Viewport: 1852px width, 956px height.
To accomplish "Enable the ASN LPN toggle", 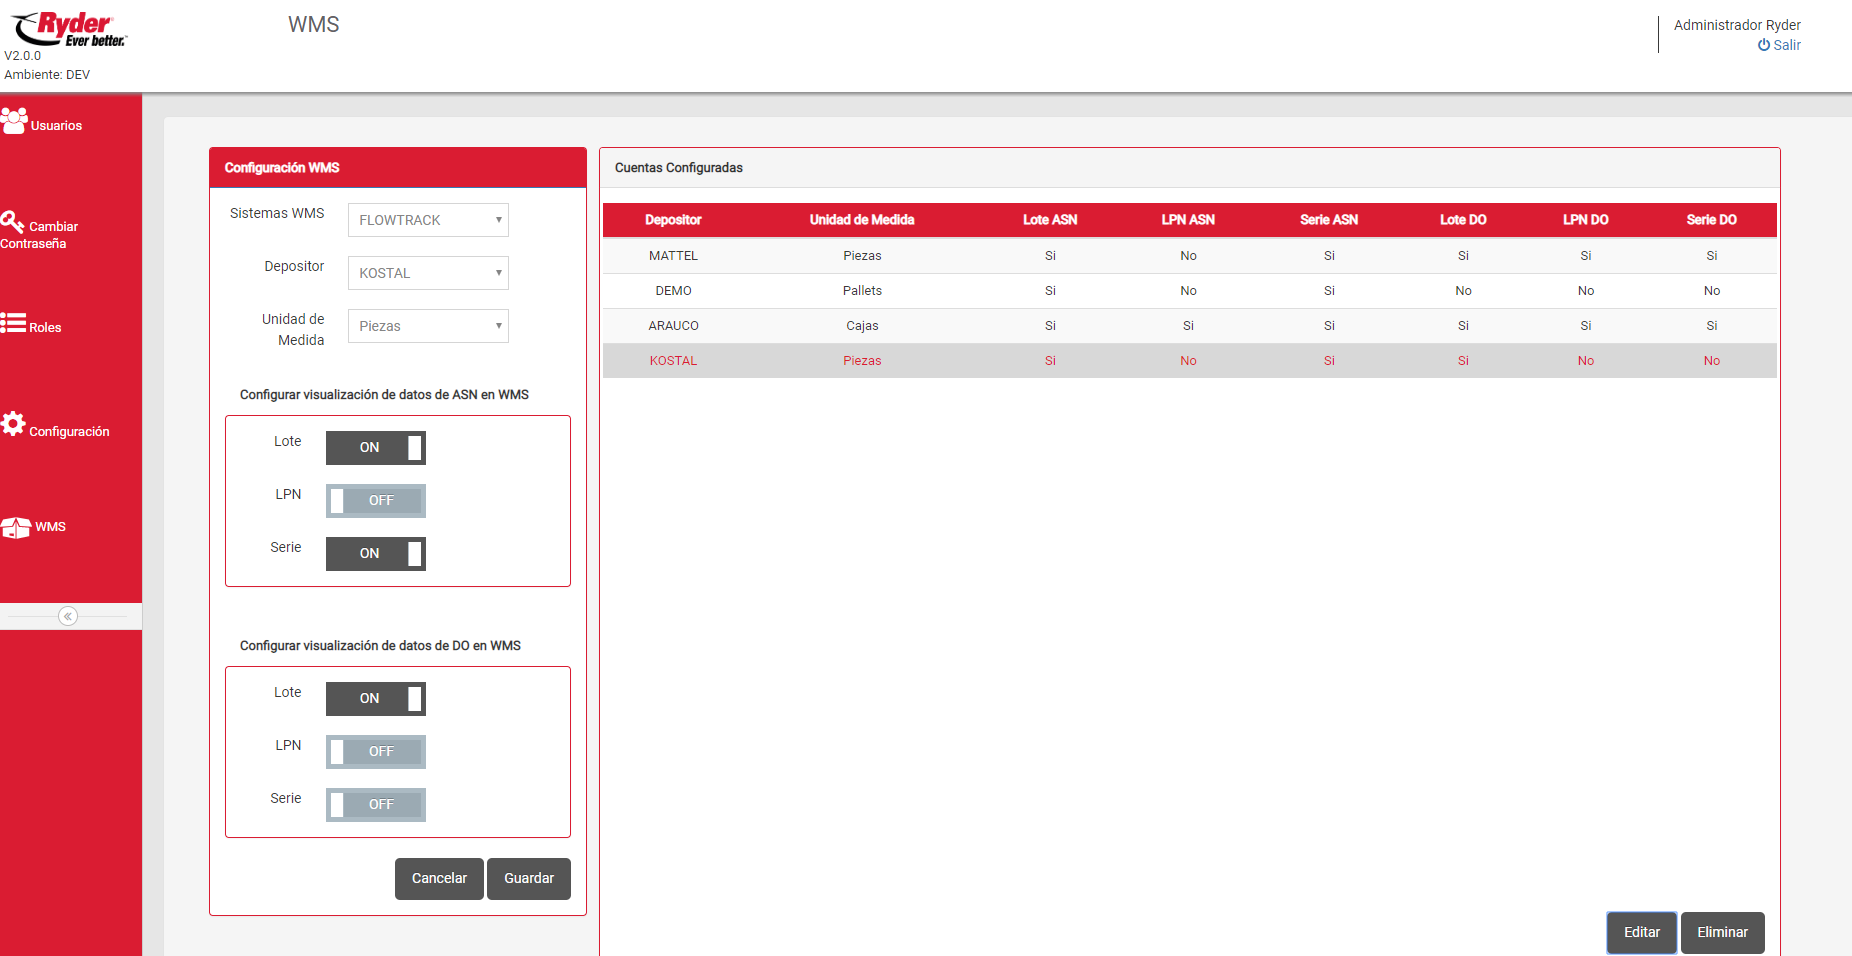I will pos(376,501).
